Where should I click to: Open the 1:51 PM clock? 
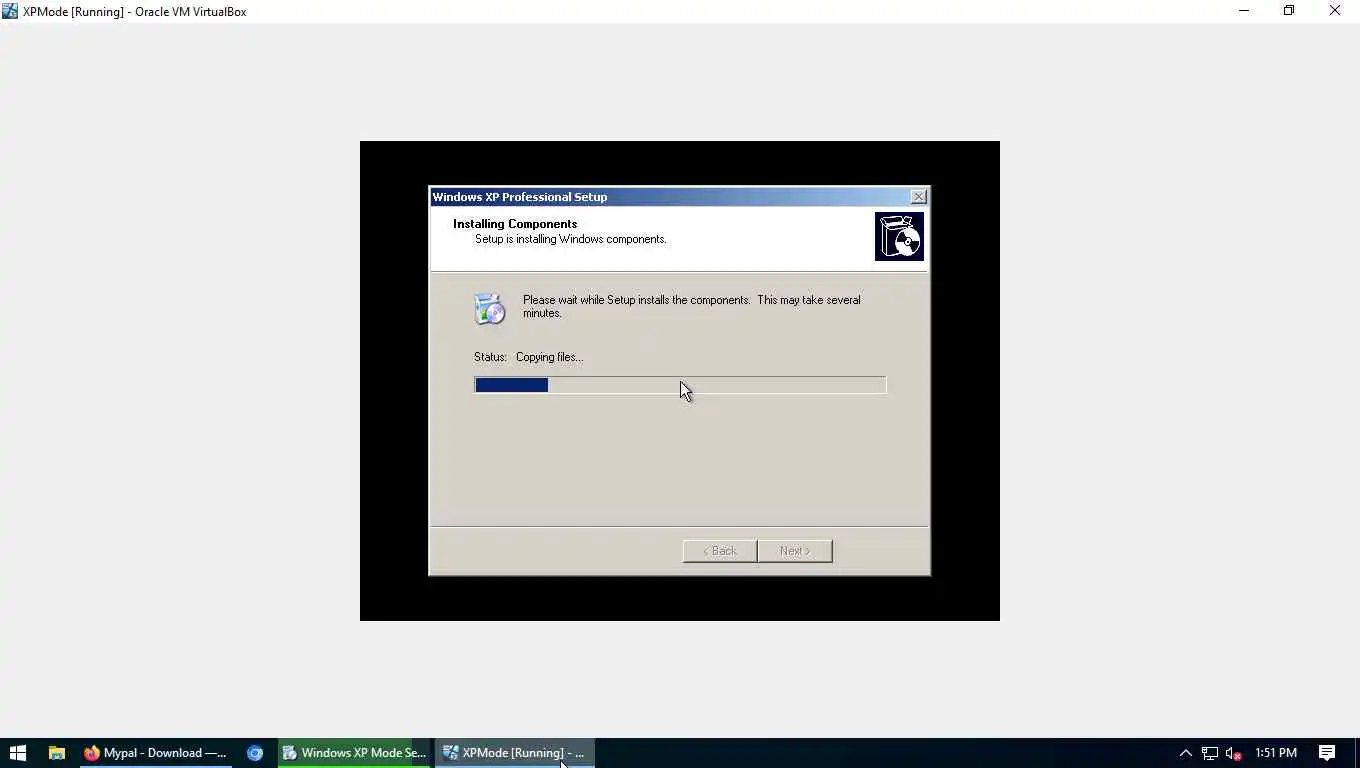pyautogui.click(x=1276, y=753)
